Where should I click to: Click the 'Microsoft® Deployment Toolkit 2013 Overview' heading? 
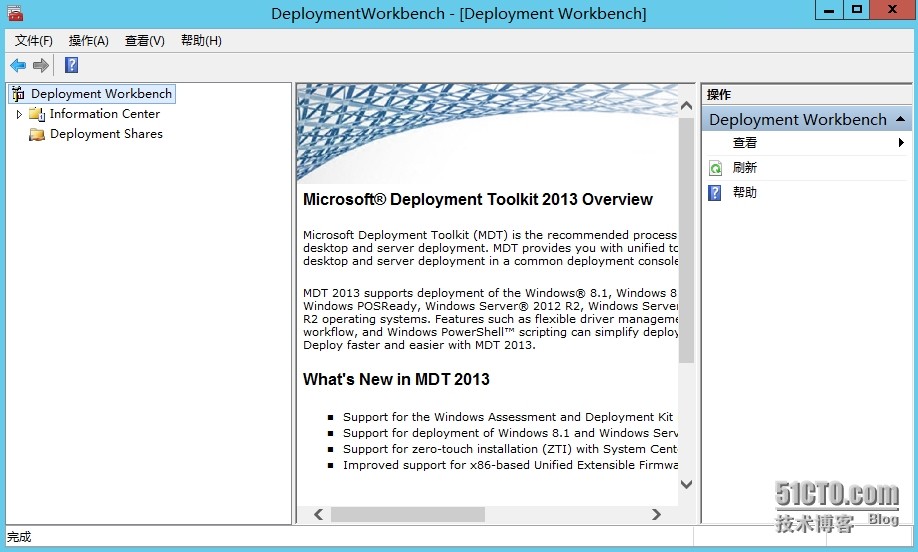pos(478,200)
